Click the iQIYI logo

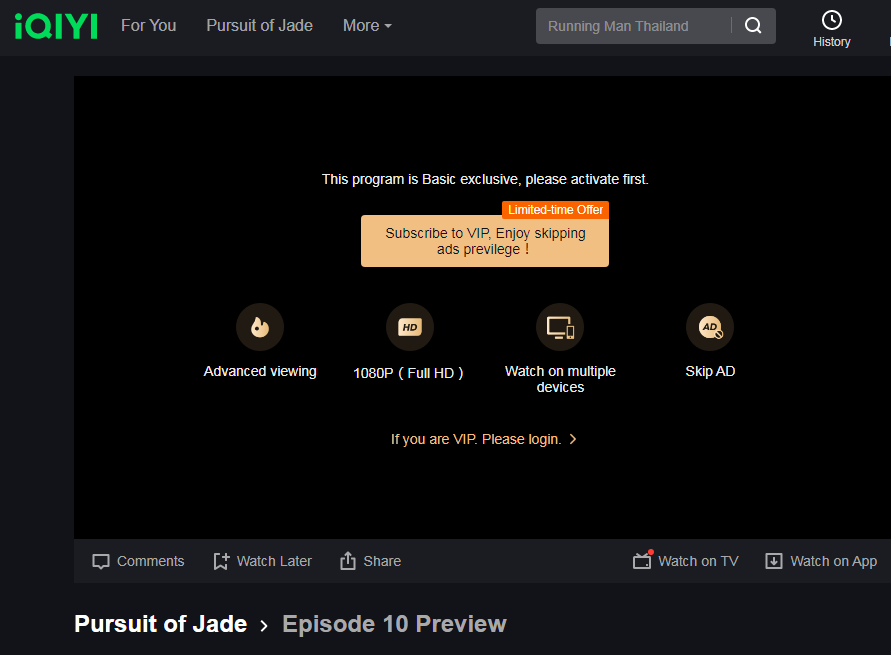pyautogui.click(x=56, y=26)
